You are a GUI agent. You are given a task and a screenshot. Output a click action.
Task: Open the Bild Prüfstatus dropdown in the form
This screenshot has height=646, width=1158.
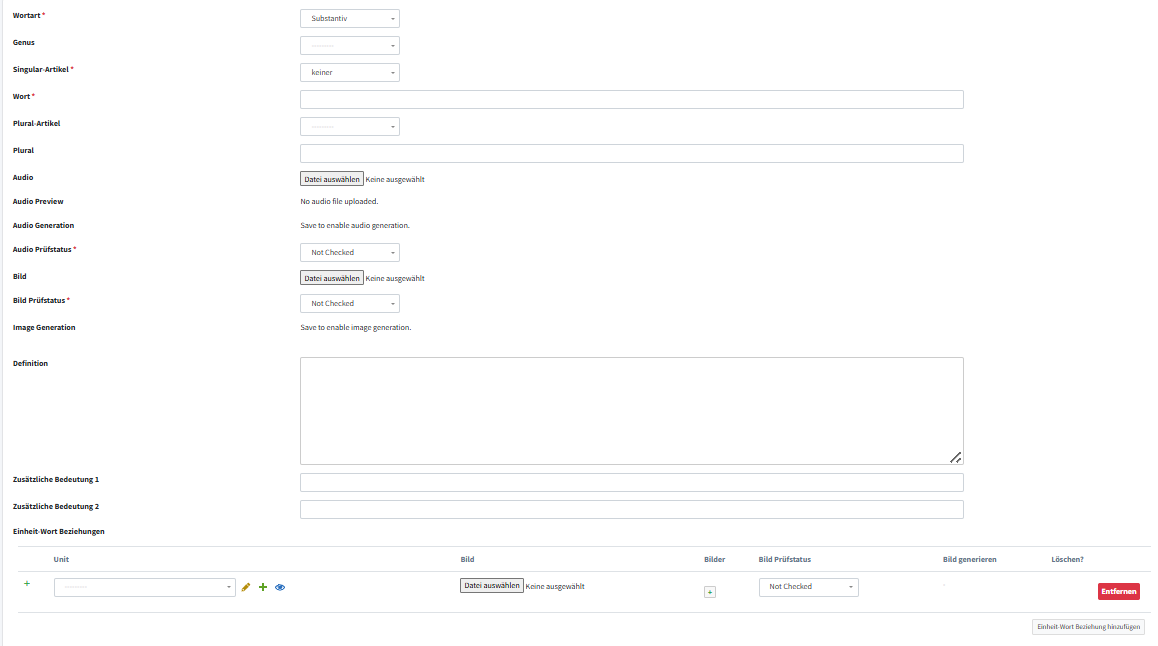point(349,303)
